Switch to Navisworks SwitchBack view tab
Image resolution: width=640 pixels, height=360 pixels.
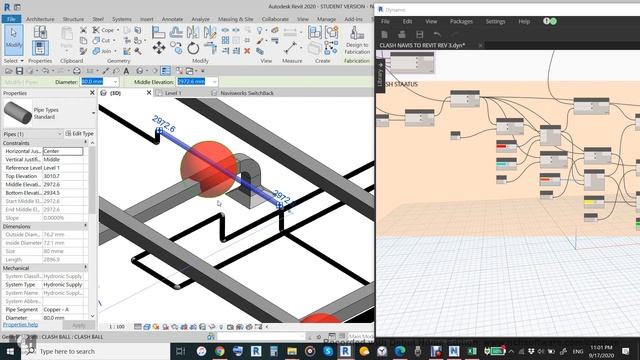(x=247, y=93)
